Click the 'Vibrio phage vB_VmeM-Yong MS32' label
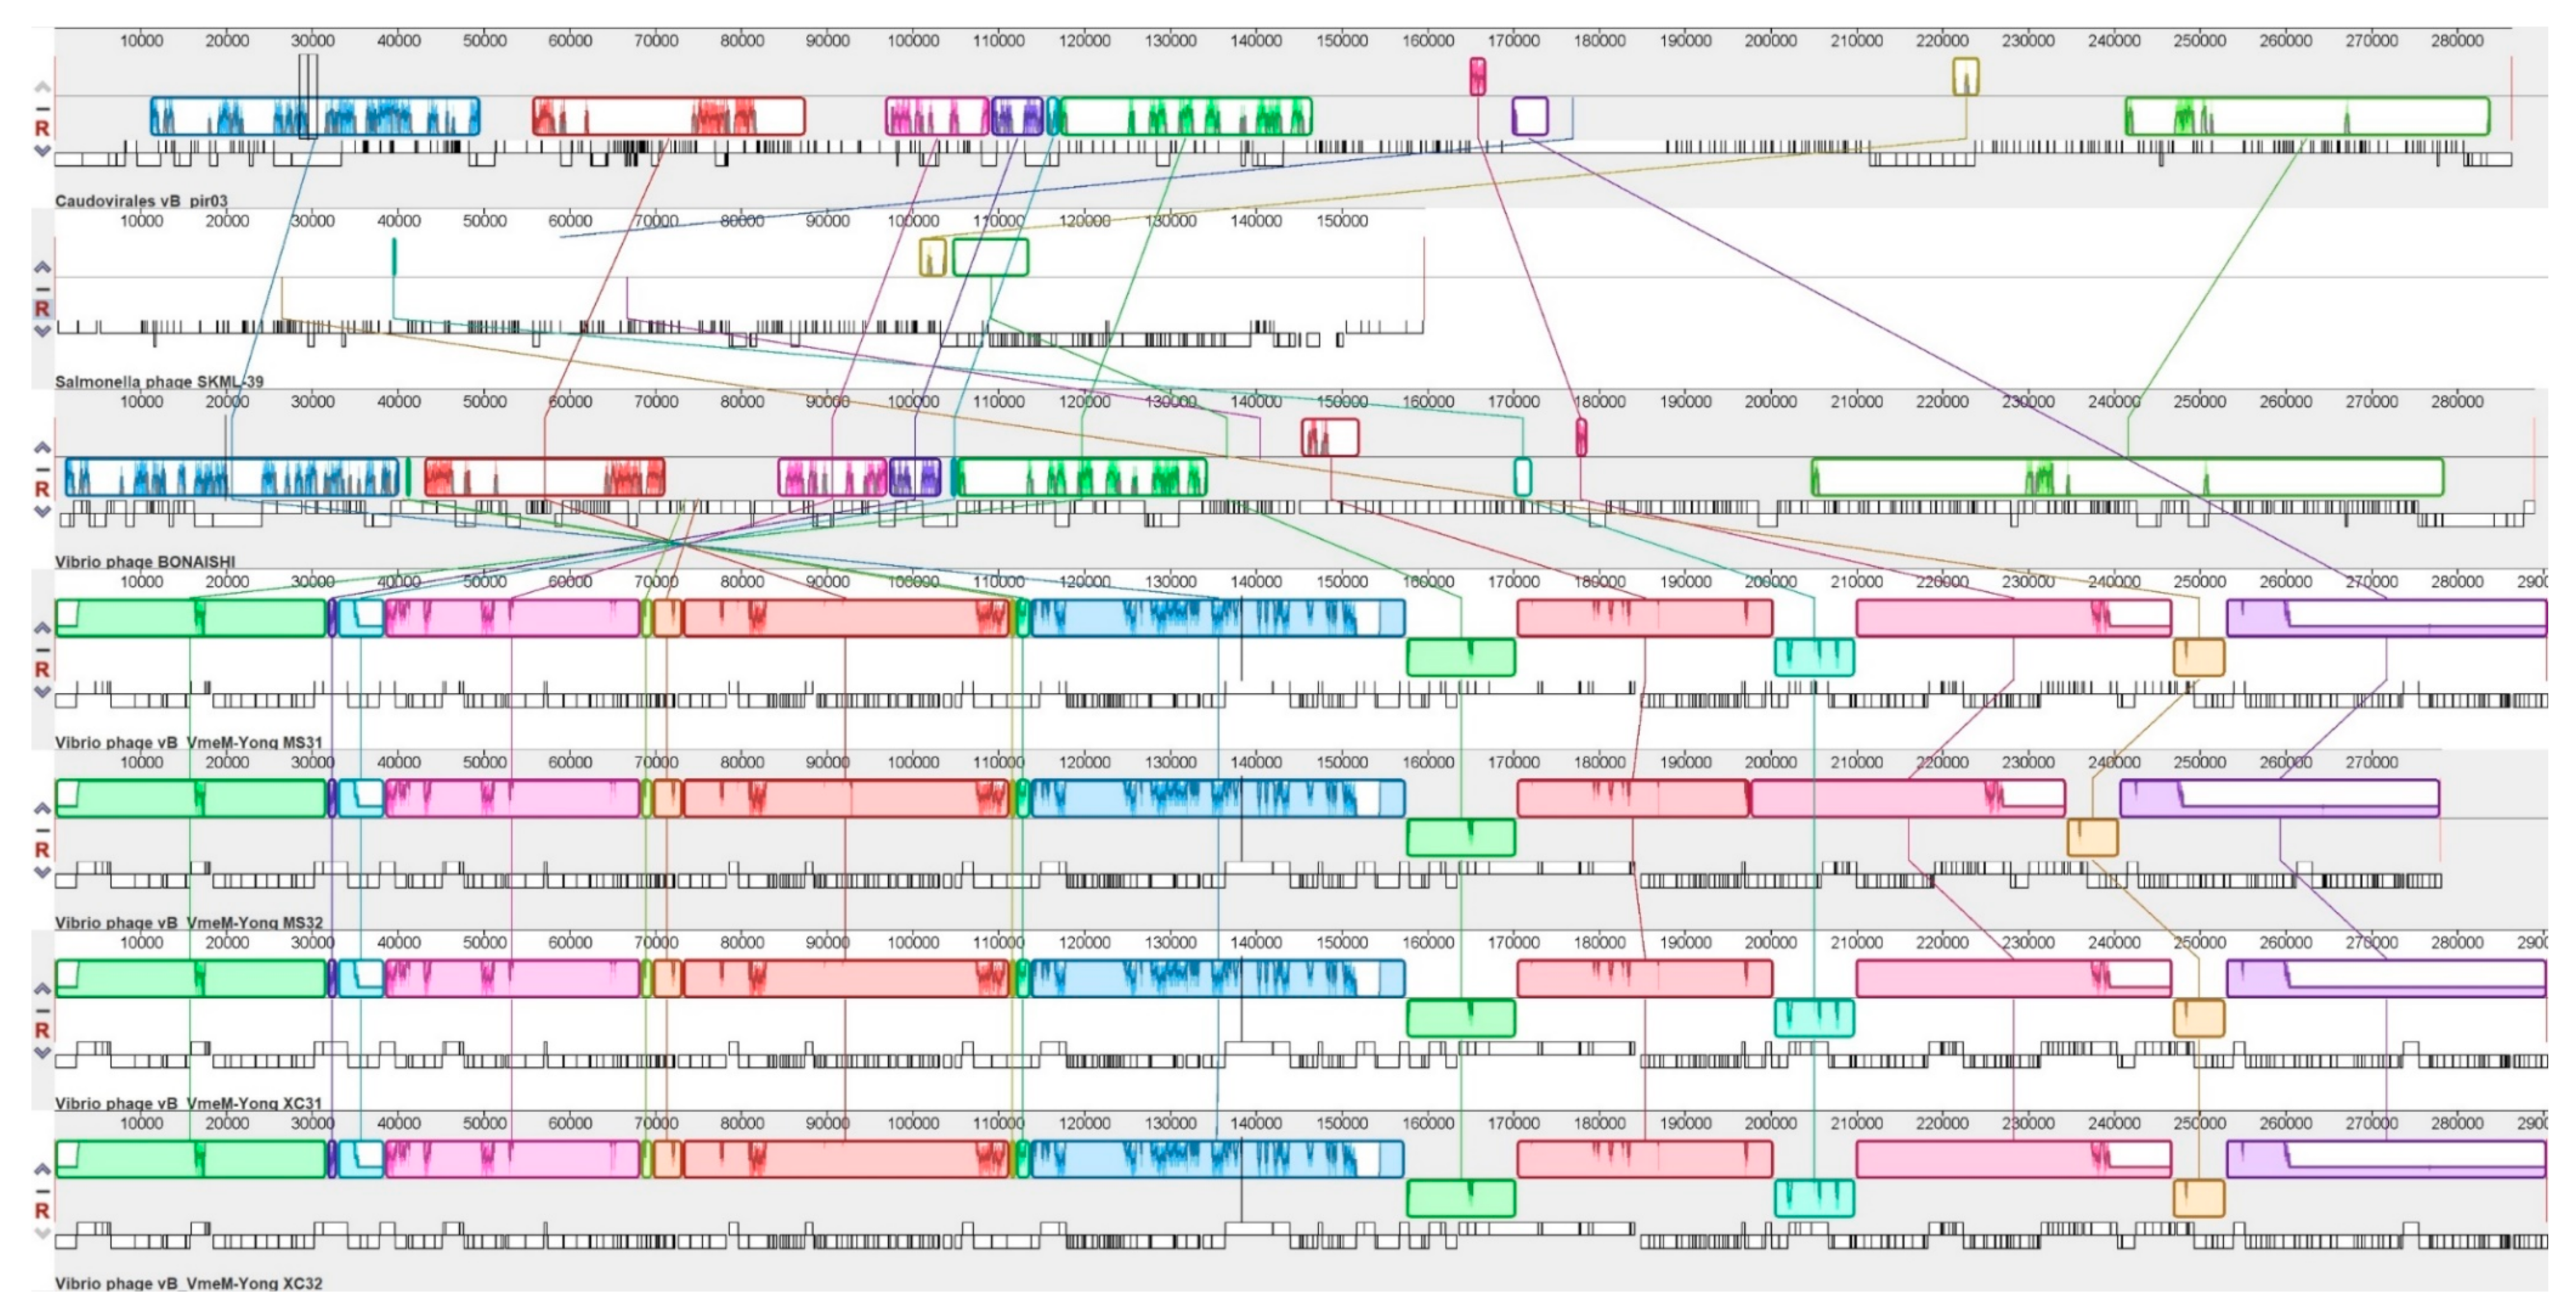Screen dimensions: 2576x1315 tap(189, 922)
